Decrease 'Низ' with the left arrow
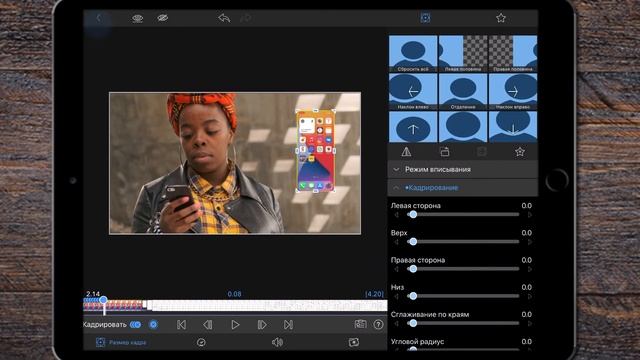The width and height of the screenshot is (640, 360). point(396,296)
